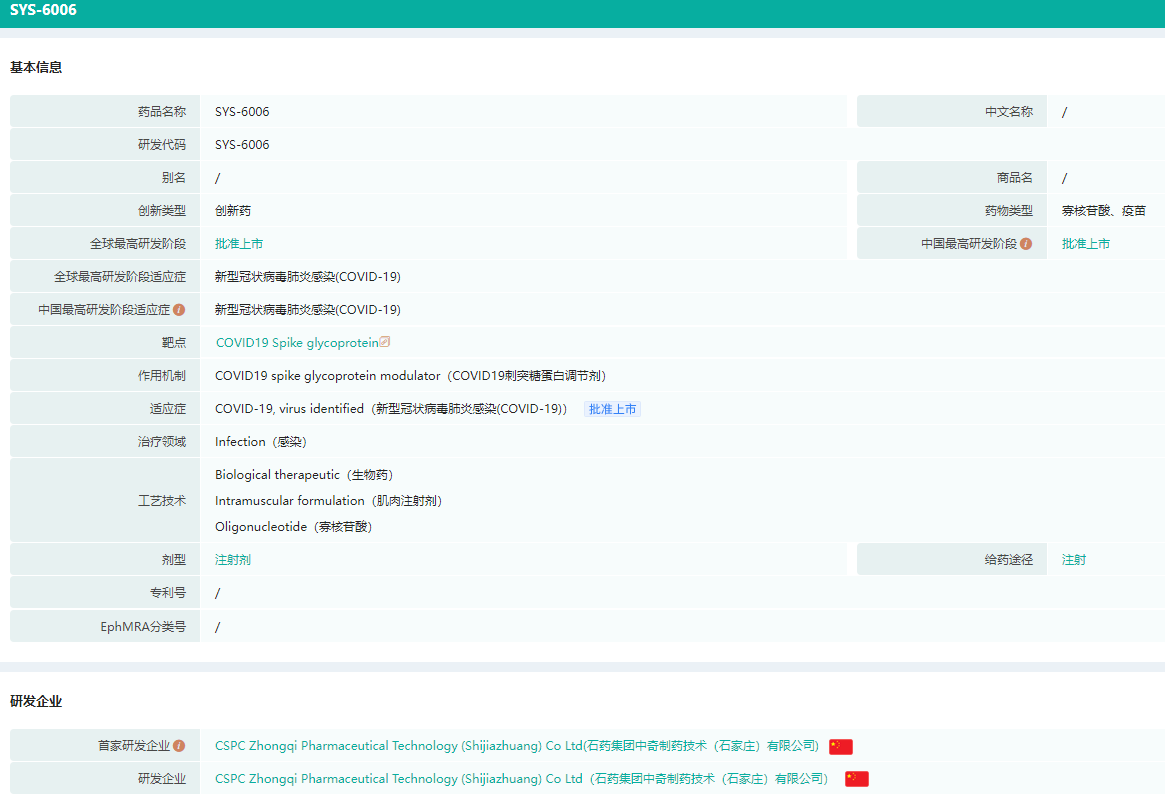The height and width of the screenshot is (798, 1165).
Task: Click info icon beside 中国最高研发阶段适应症 label
Action: click(179, 310)
